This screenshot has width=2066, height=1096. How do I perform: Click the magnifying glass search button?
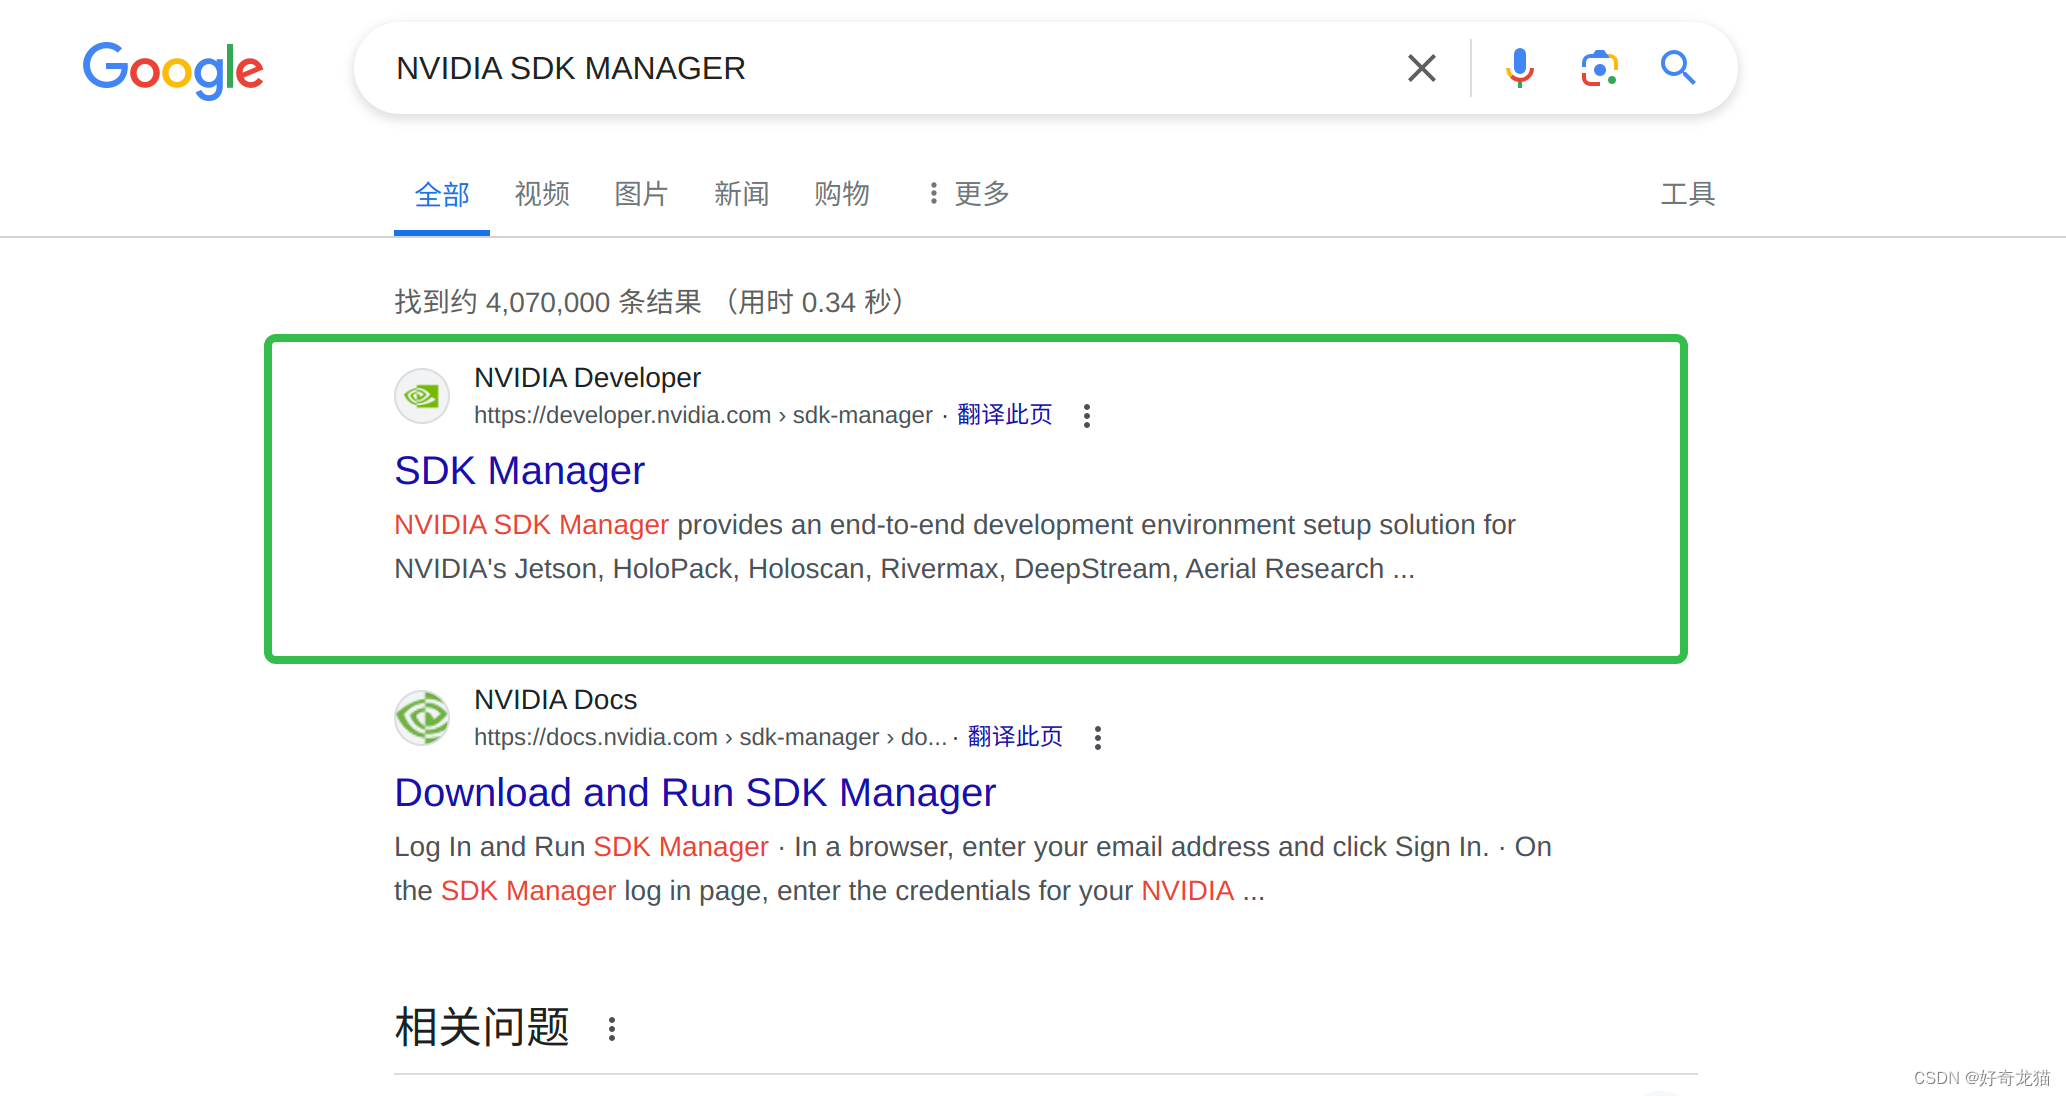point(1678,68)
